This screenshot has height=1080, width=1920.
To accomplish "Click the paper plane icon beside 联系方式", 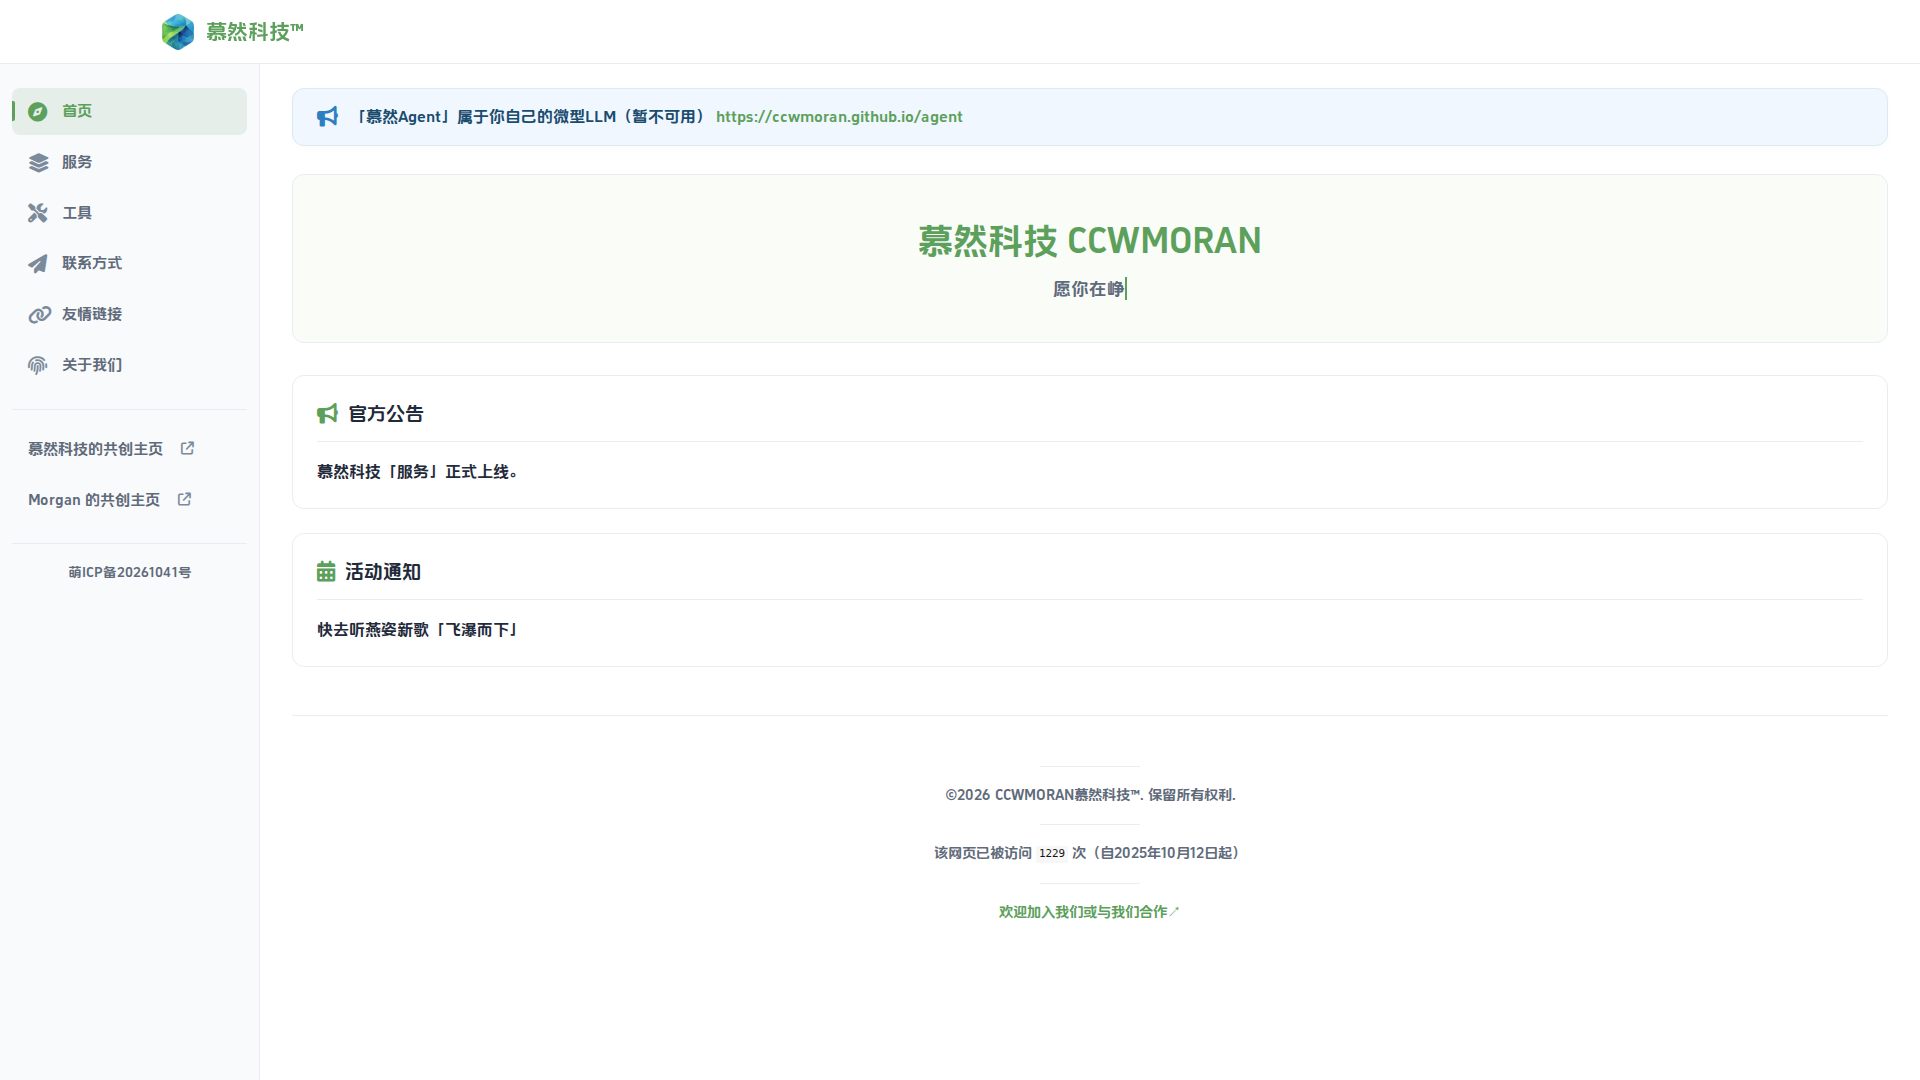I will [38, 263].
